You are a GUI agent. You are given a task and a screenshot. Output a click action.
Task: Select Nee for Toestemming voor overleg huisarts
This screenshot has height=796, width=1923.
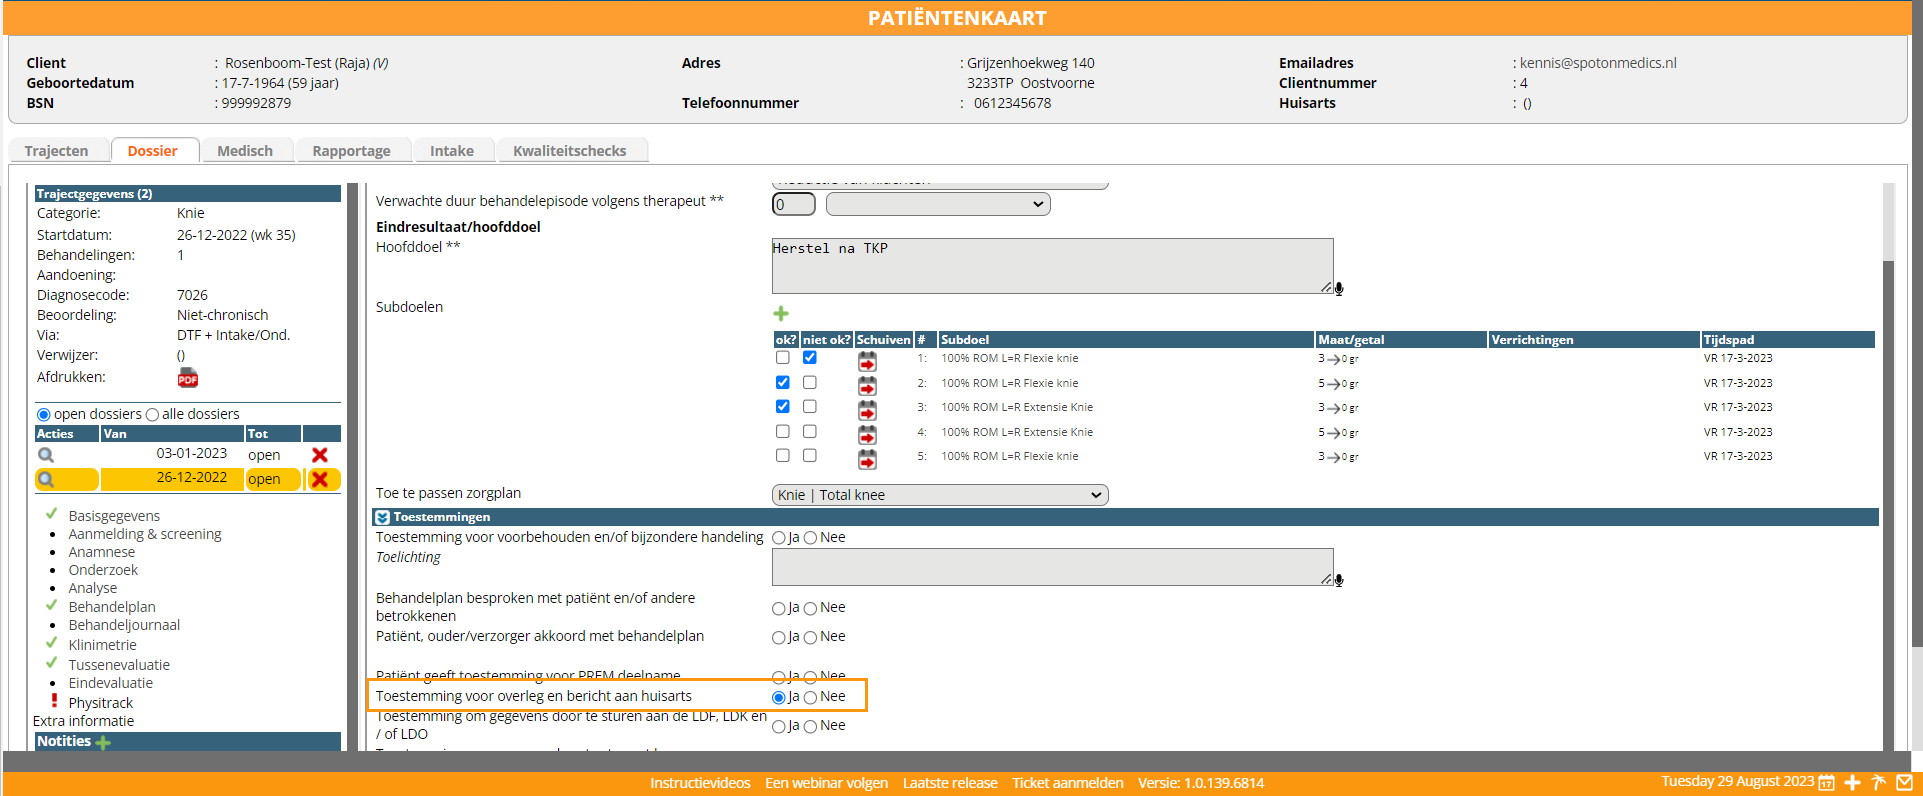click(x=811, y=698)
